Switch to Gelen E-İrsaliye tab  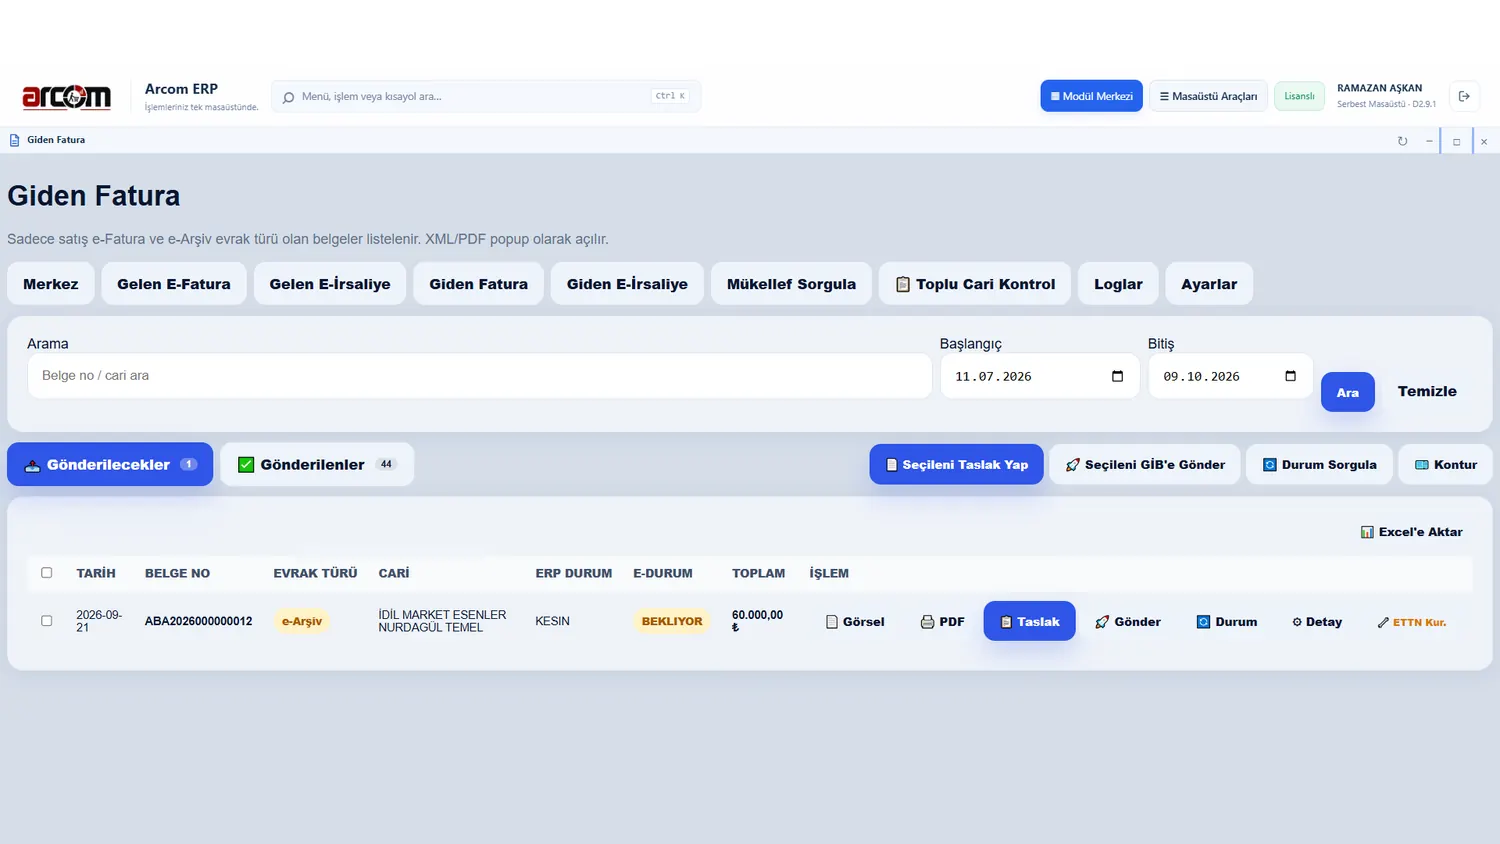330,284
